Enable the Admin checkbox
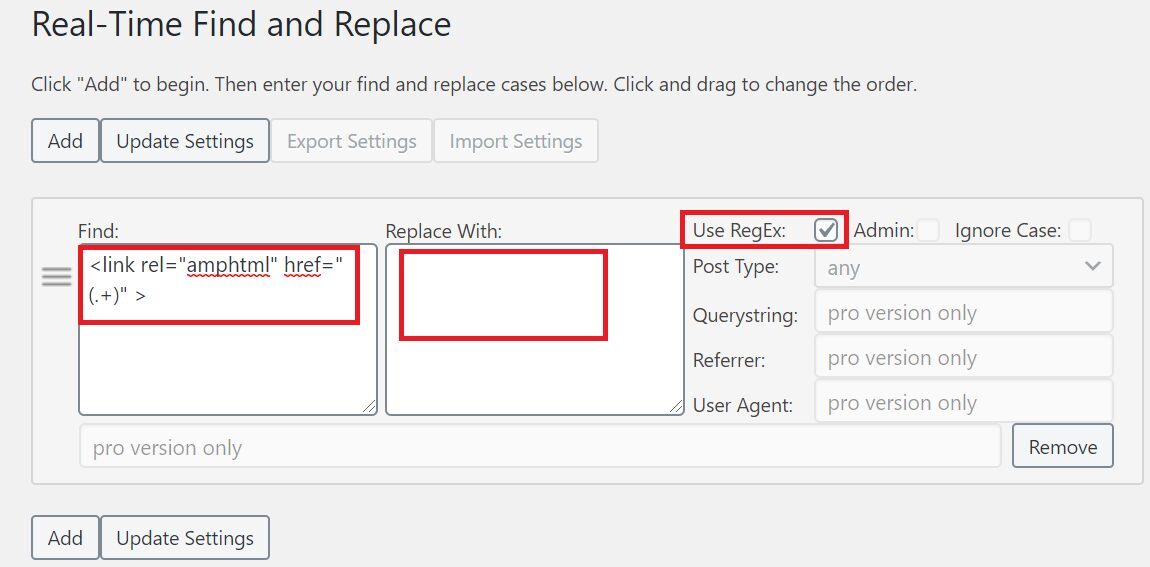The width and height of the screenshot is (1150, 567). [x=929, y=230]
